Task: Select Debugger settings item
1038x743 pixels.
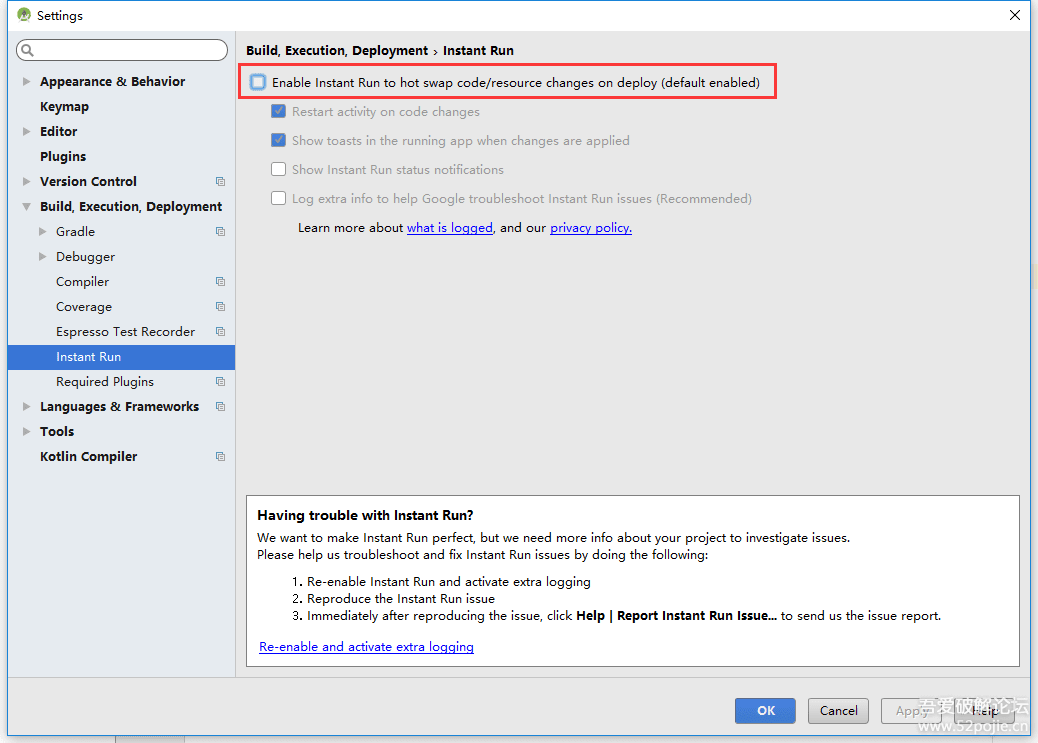Action: (85, 256)
